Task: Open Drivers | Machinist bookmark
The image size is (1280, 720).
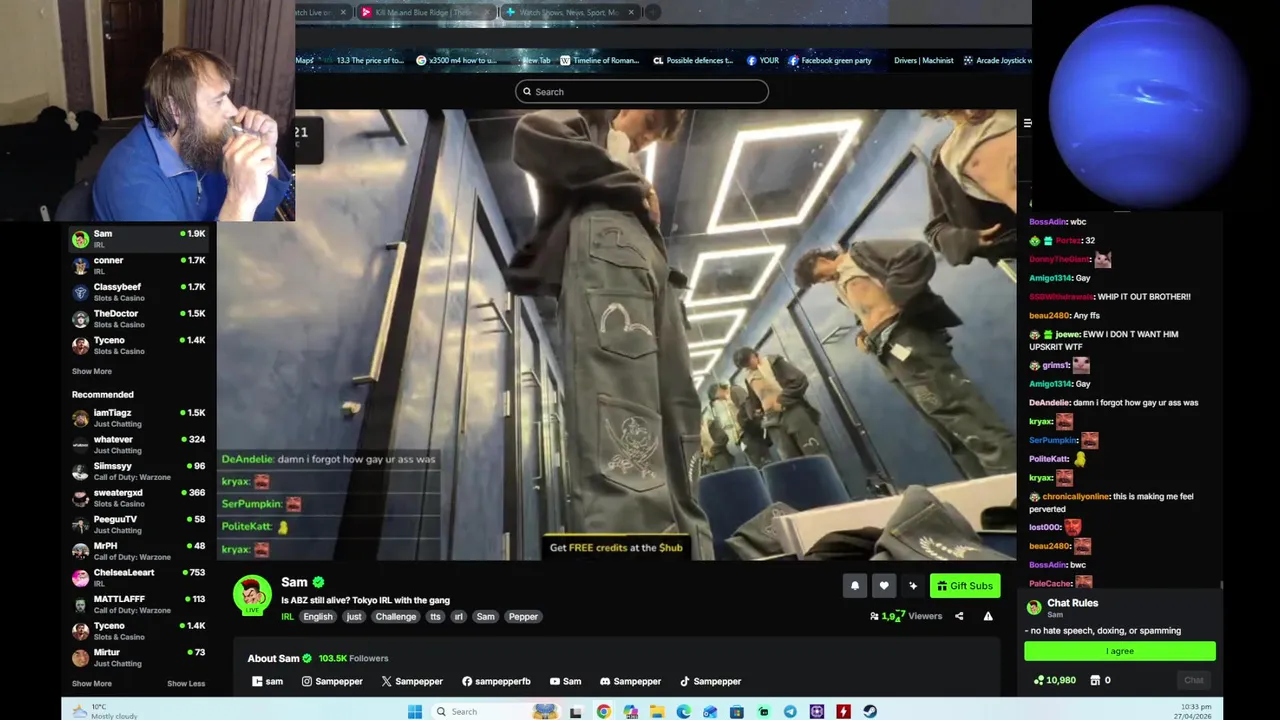Action: click(x=923, y=60)
